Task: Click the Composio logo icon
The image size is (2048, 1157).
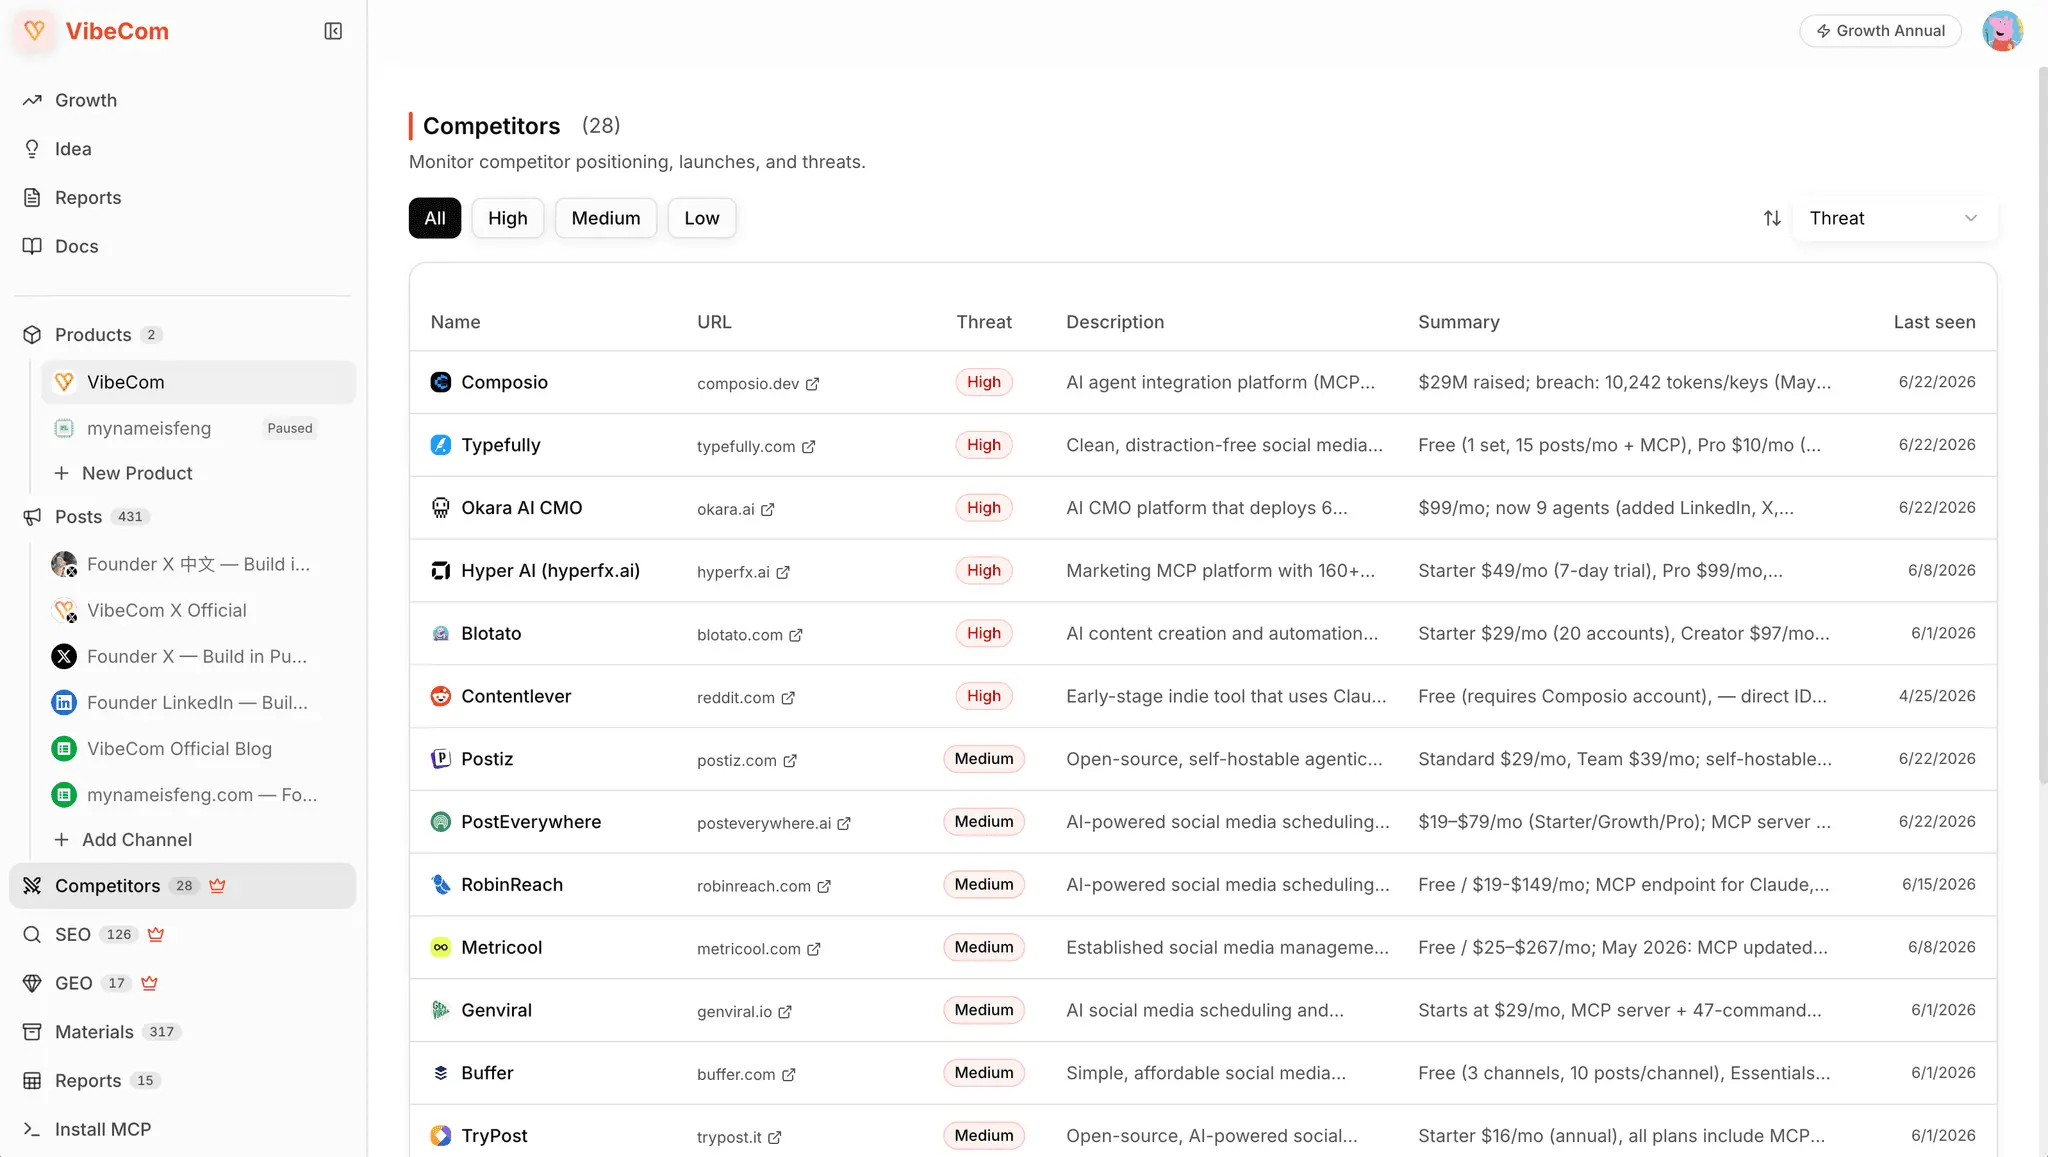Action: pos(440,382)
